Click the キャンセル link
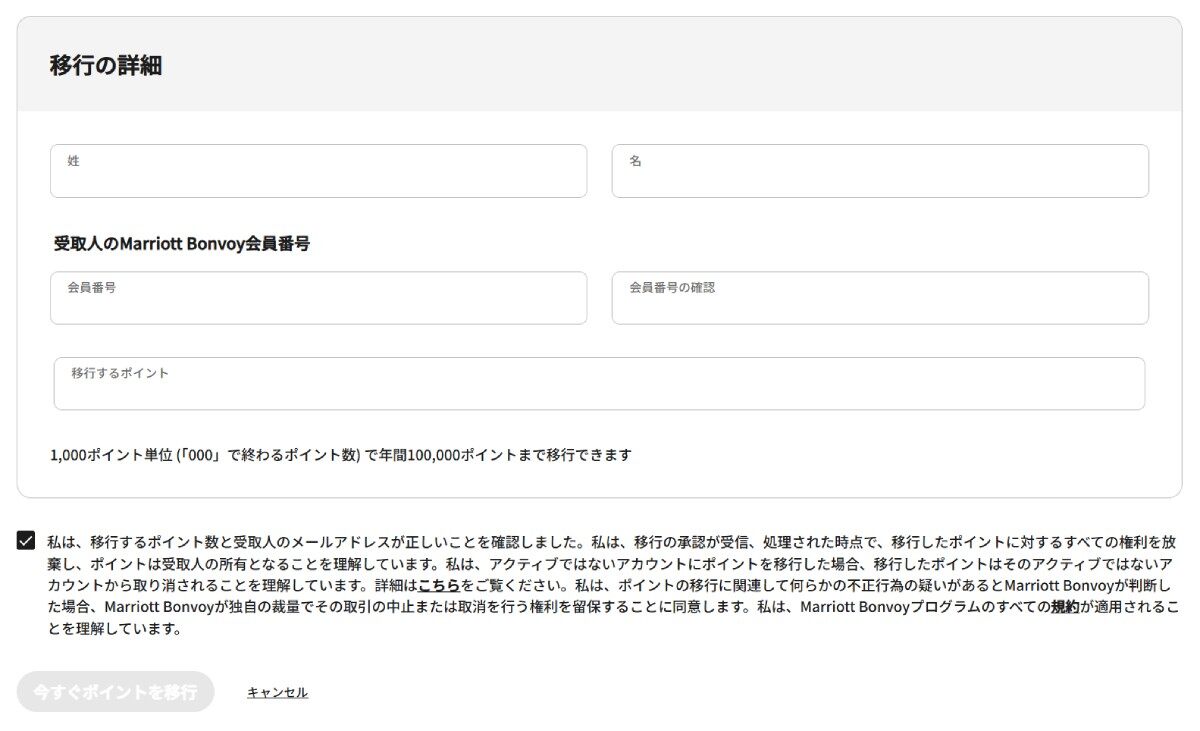 277,692
